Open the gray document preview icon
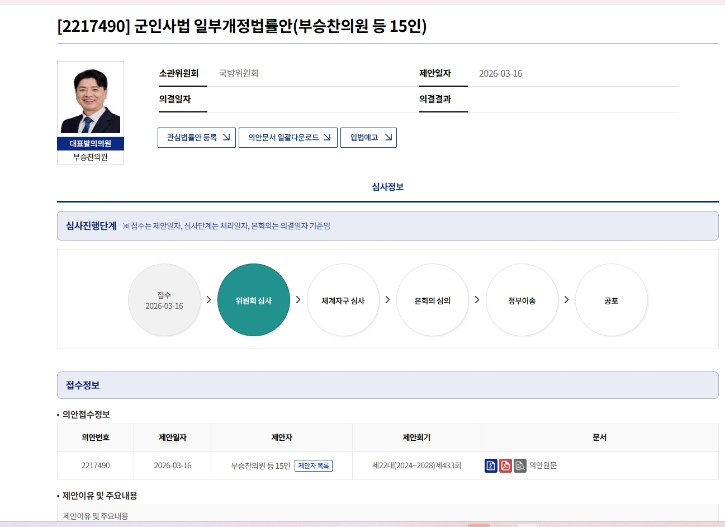Image resolution: width=725 pixels, height=527 pixels. click(x=520, y=466)
